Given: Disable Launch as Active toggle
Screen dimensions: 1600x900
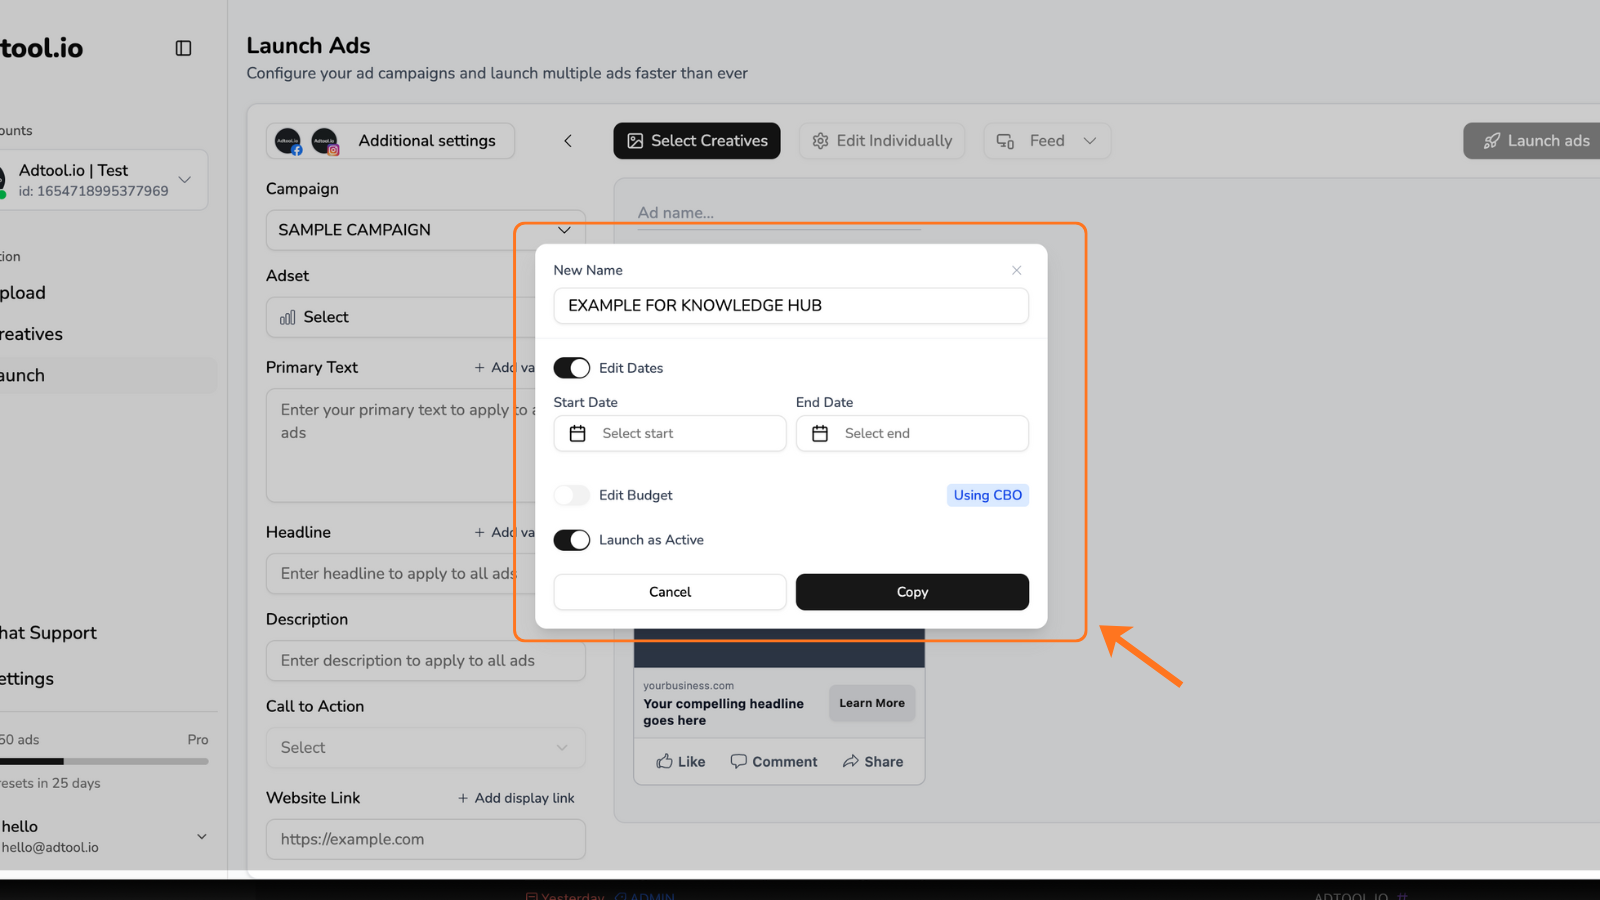Looking at the screenshot, I should (x=571, y=540).
